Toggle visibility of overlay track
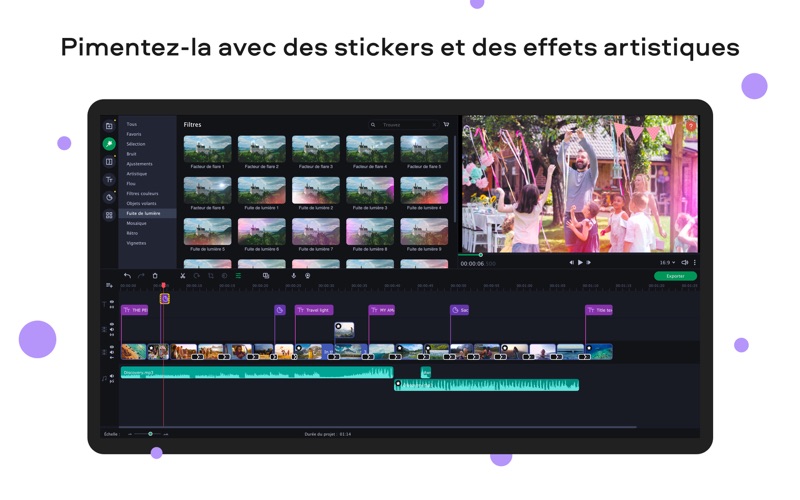 [x=112, y=324]
